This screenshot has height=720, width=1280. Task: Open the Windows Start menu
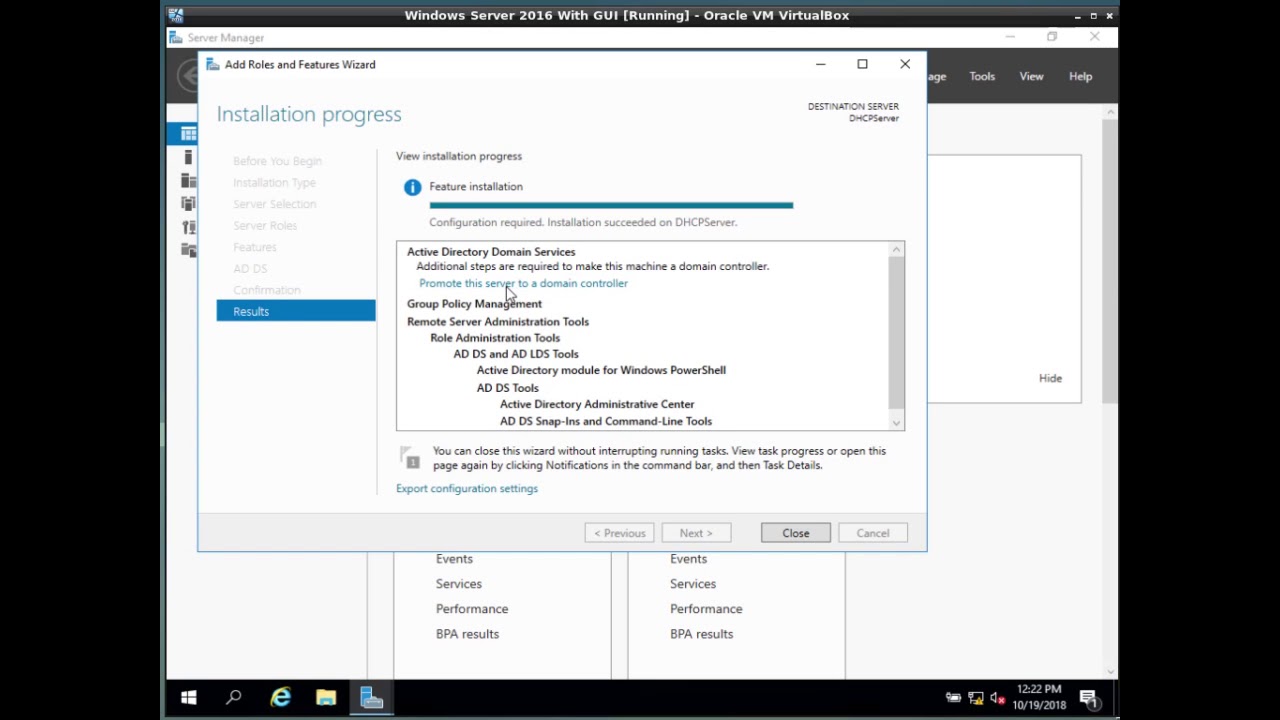click(x=188, y=698)
